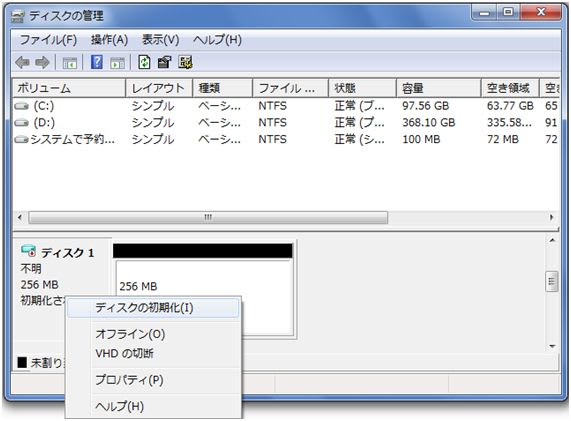571x421 pixels.
Task: Click the disk settings wizard toolbar icon
Action: pos(185,63)
